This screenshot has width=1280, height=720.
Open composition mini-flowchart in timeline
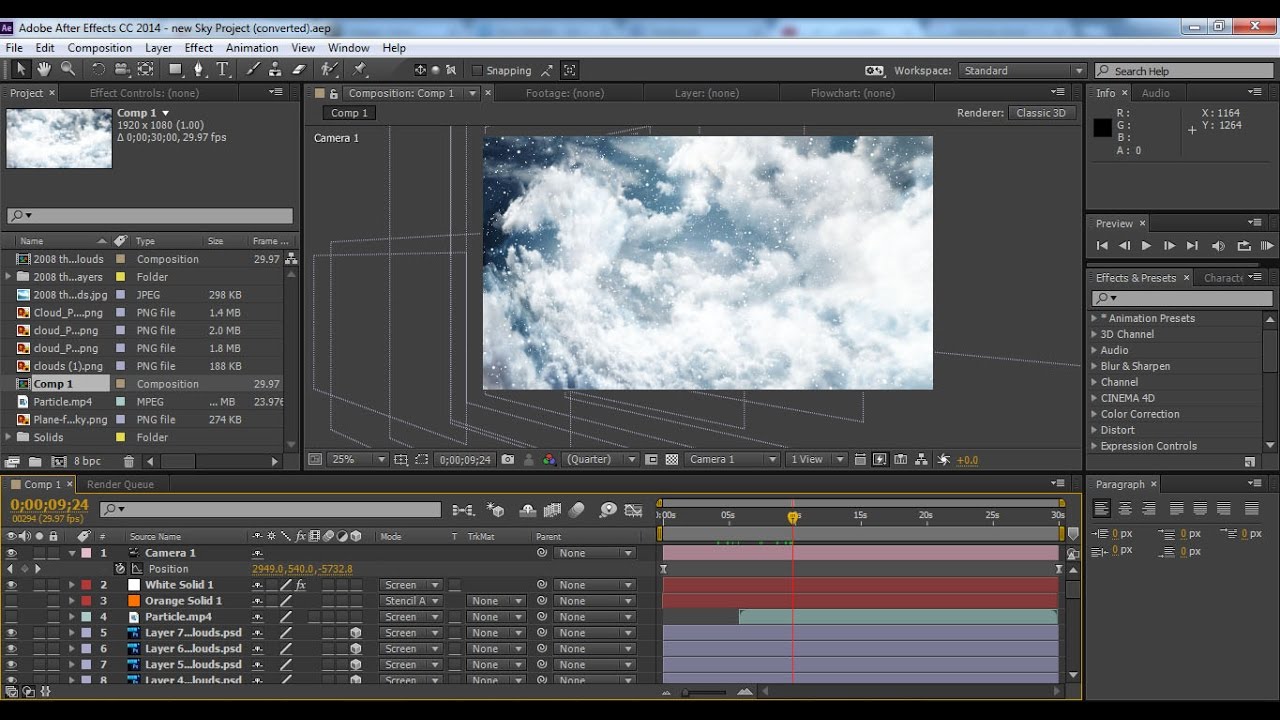(x=462, y=510)
